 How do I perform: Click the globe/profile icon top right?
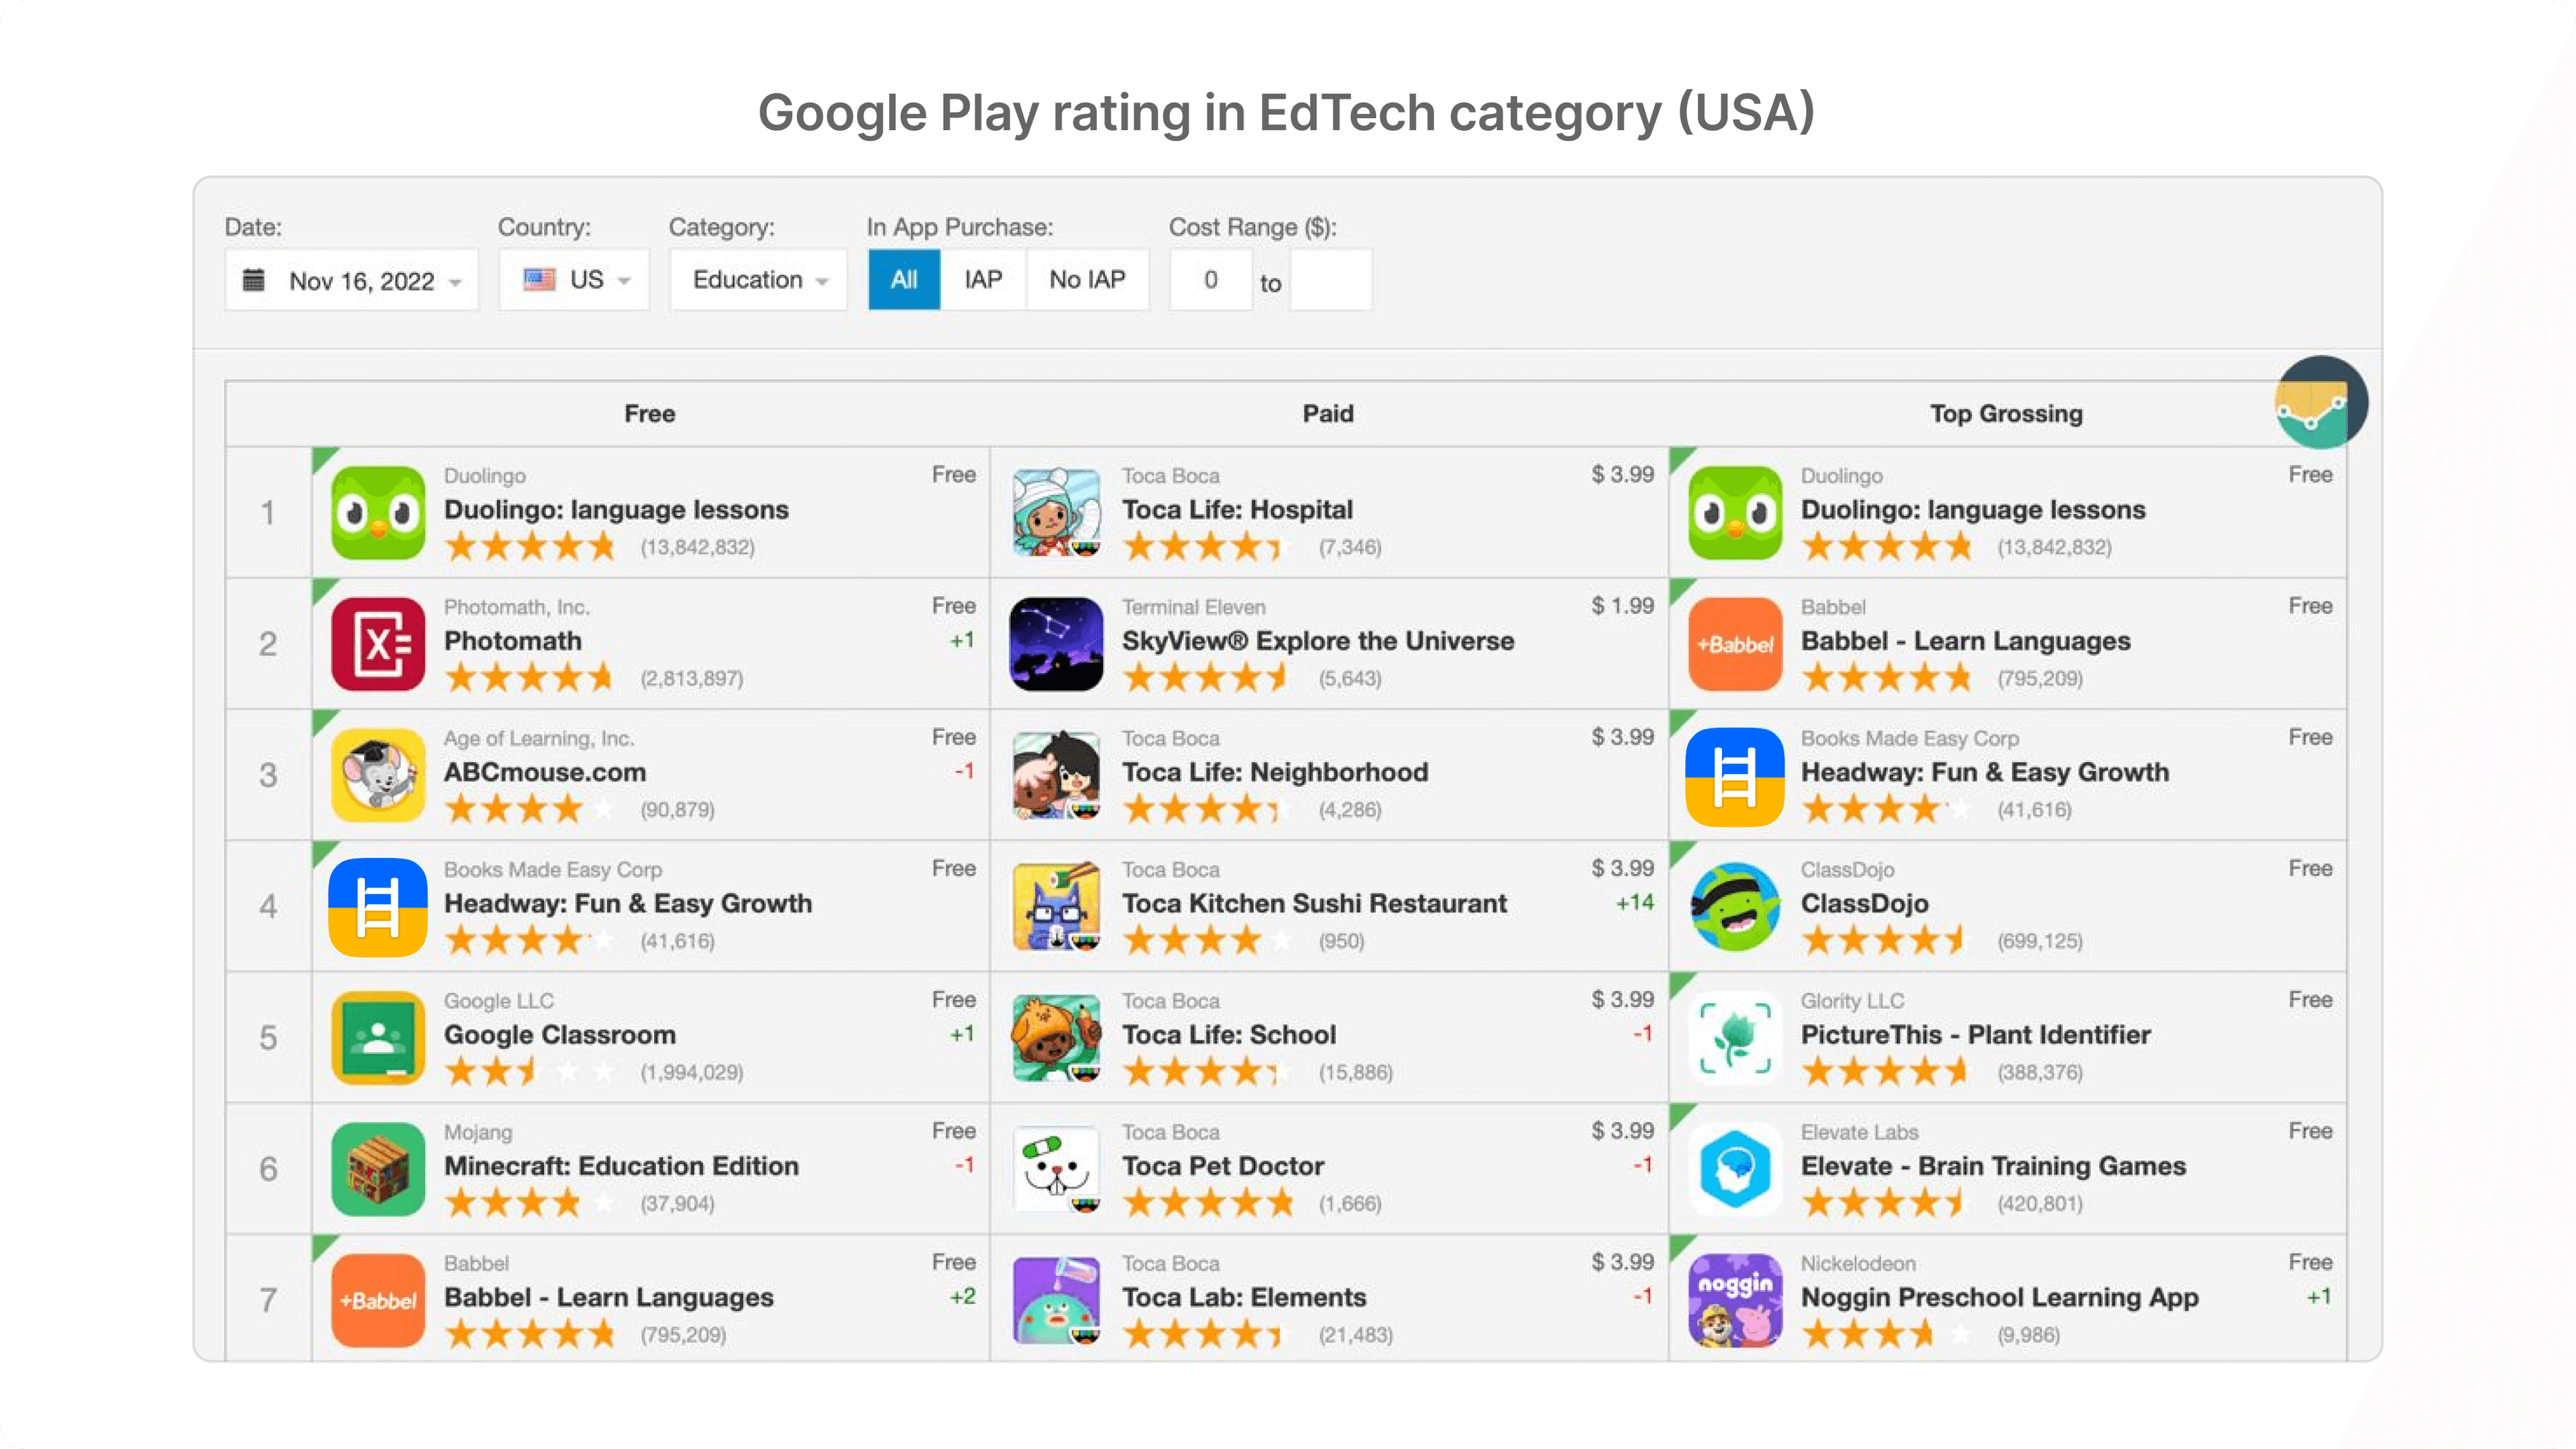(x=2320, y=402)
